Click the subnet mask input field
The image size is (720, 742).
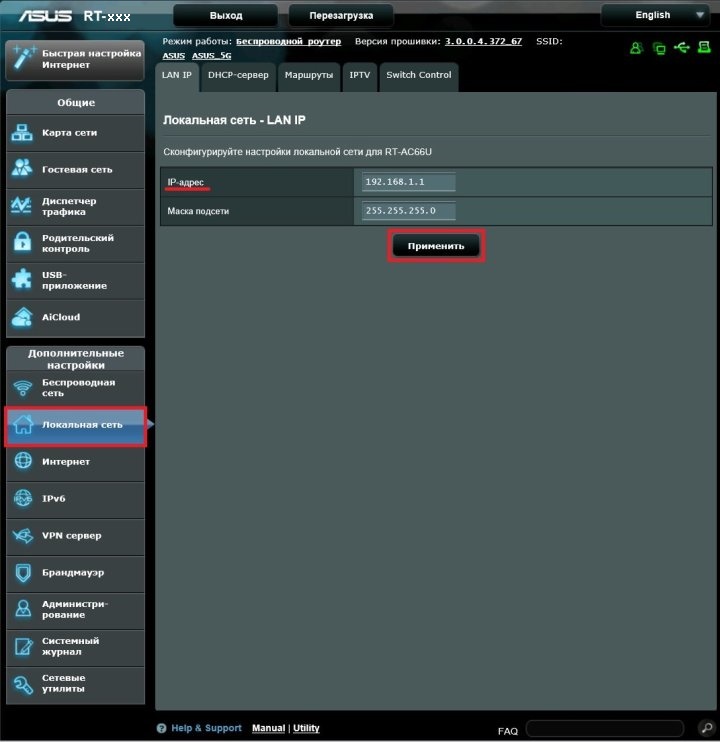409,211
